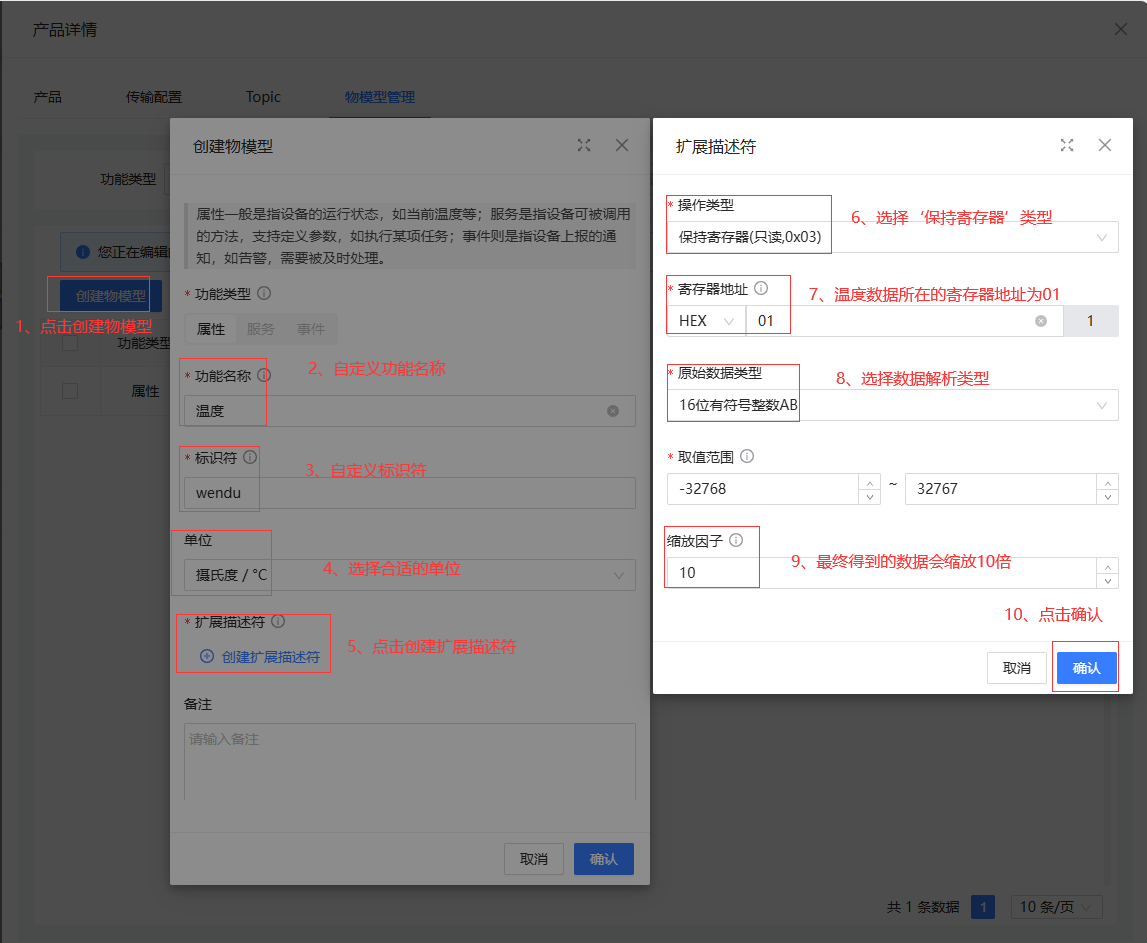The width and height of the screenshot is (1147, 943).
Task: Select the 事件 function type option
Action: coord(310,329)
